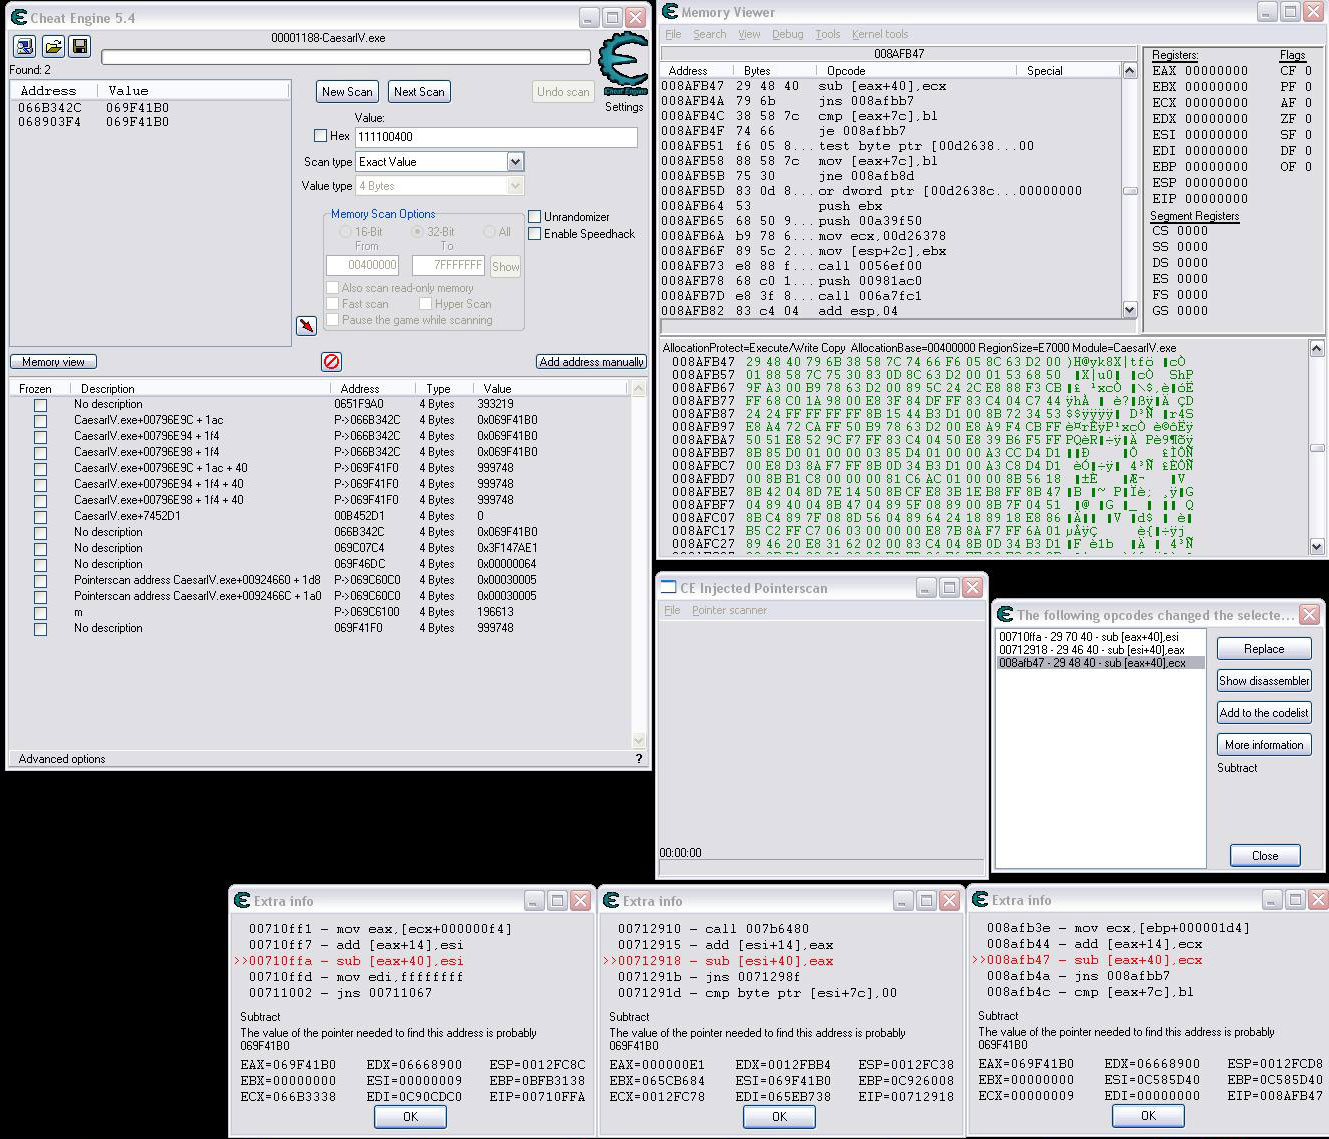
Task: Freeze the CaesarIV.exe+7452D1 entry
Action: pos(40,517)
